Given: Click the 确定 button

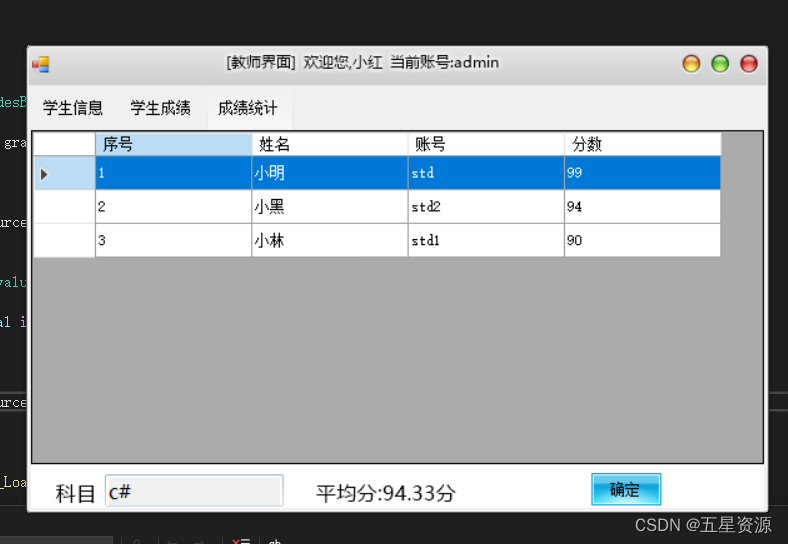Looking at the screenshot, I should coord(626,489).
